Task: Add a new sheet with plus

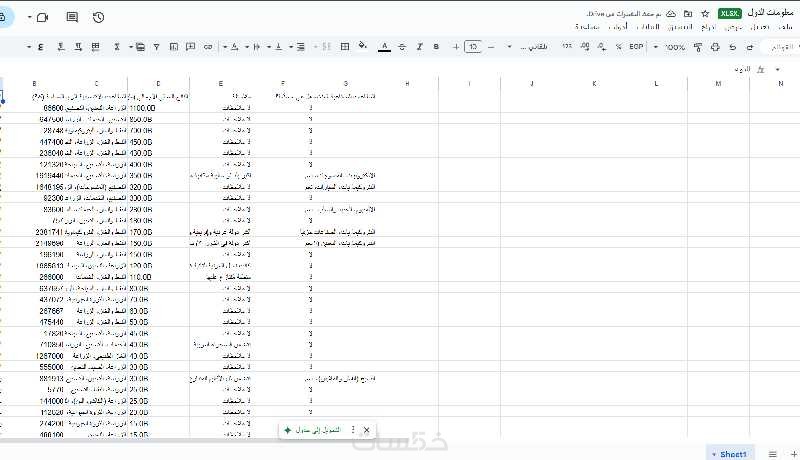Action: pyautogui.click(x=793, y=454)
